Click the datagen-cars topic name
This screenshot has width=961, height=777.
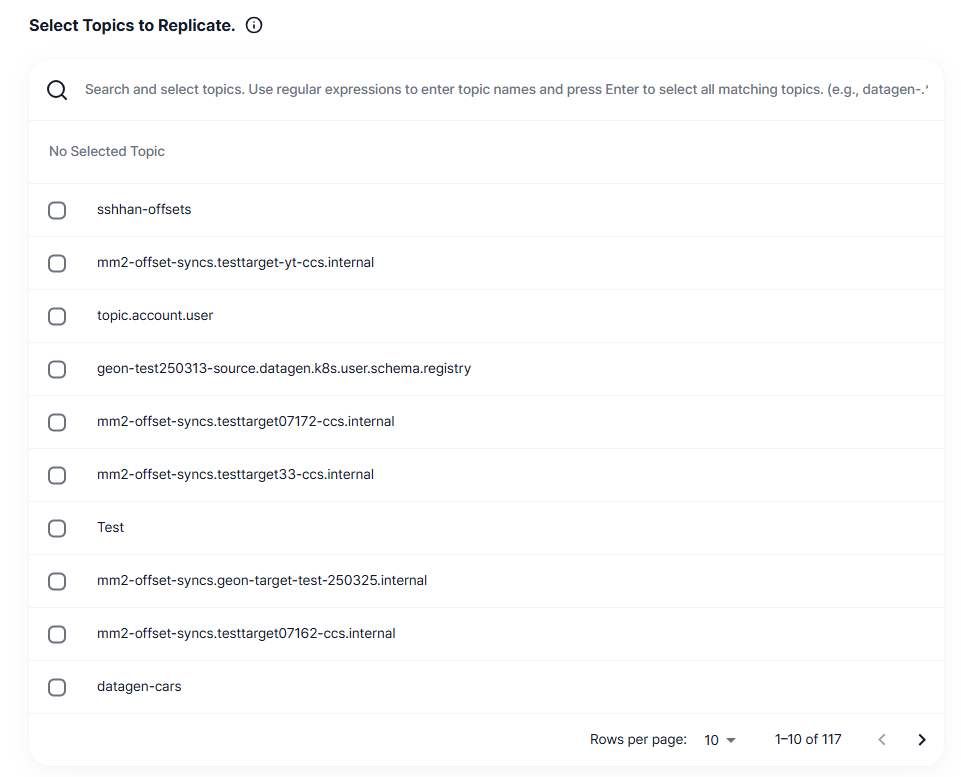(x=139, y=687)
